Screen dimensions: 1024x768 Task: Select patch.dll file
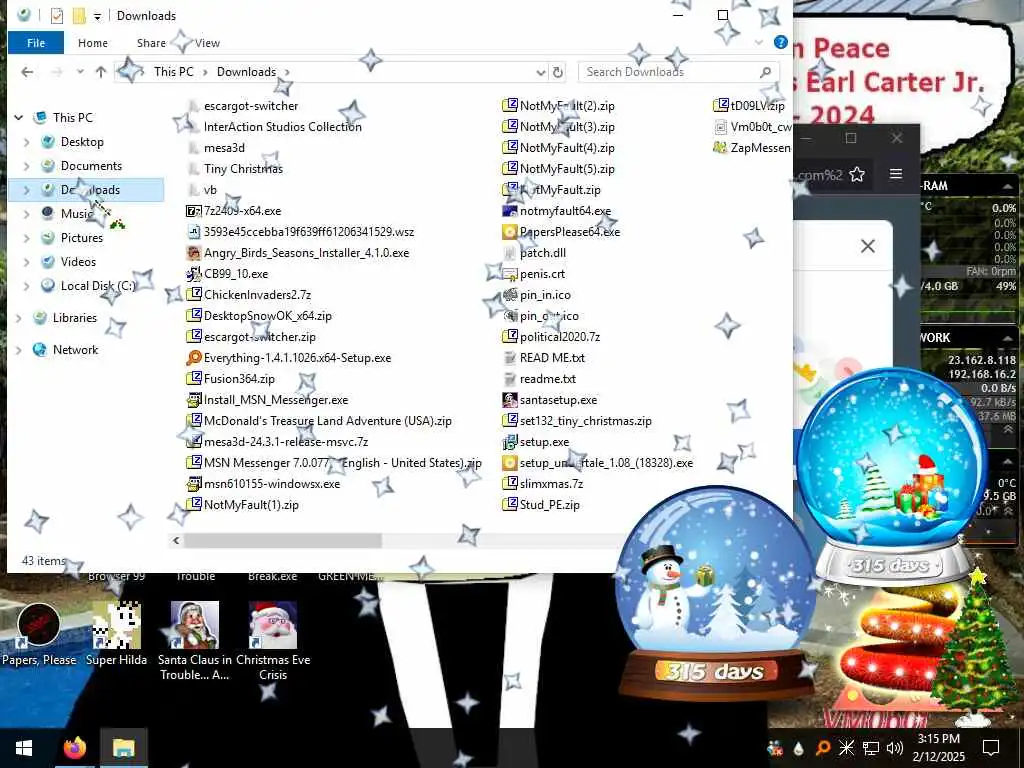click(x=534, y=253)
